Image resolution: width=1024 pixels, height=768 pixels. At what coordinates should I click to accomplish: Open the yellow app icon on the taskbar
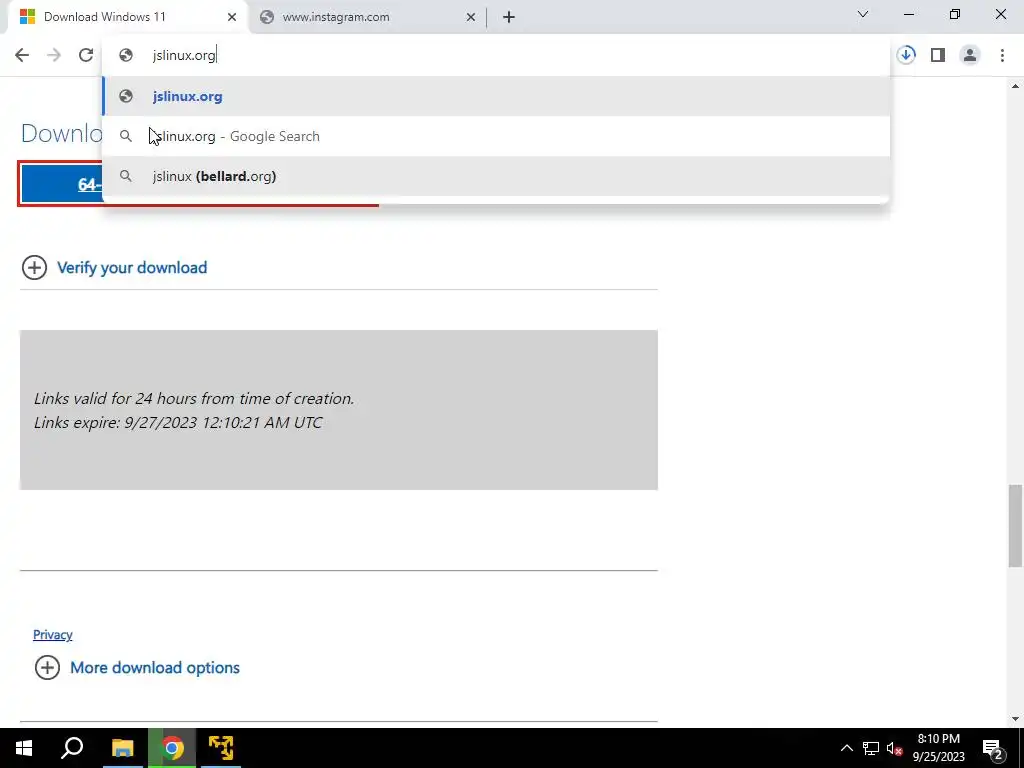pyautogui.click(x=221, y=748)
